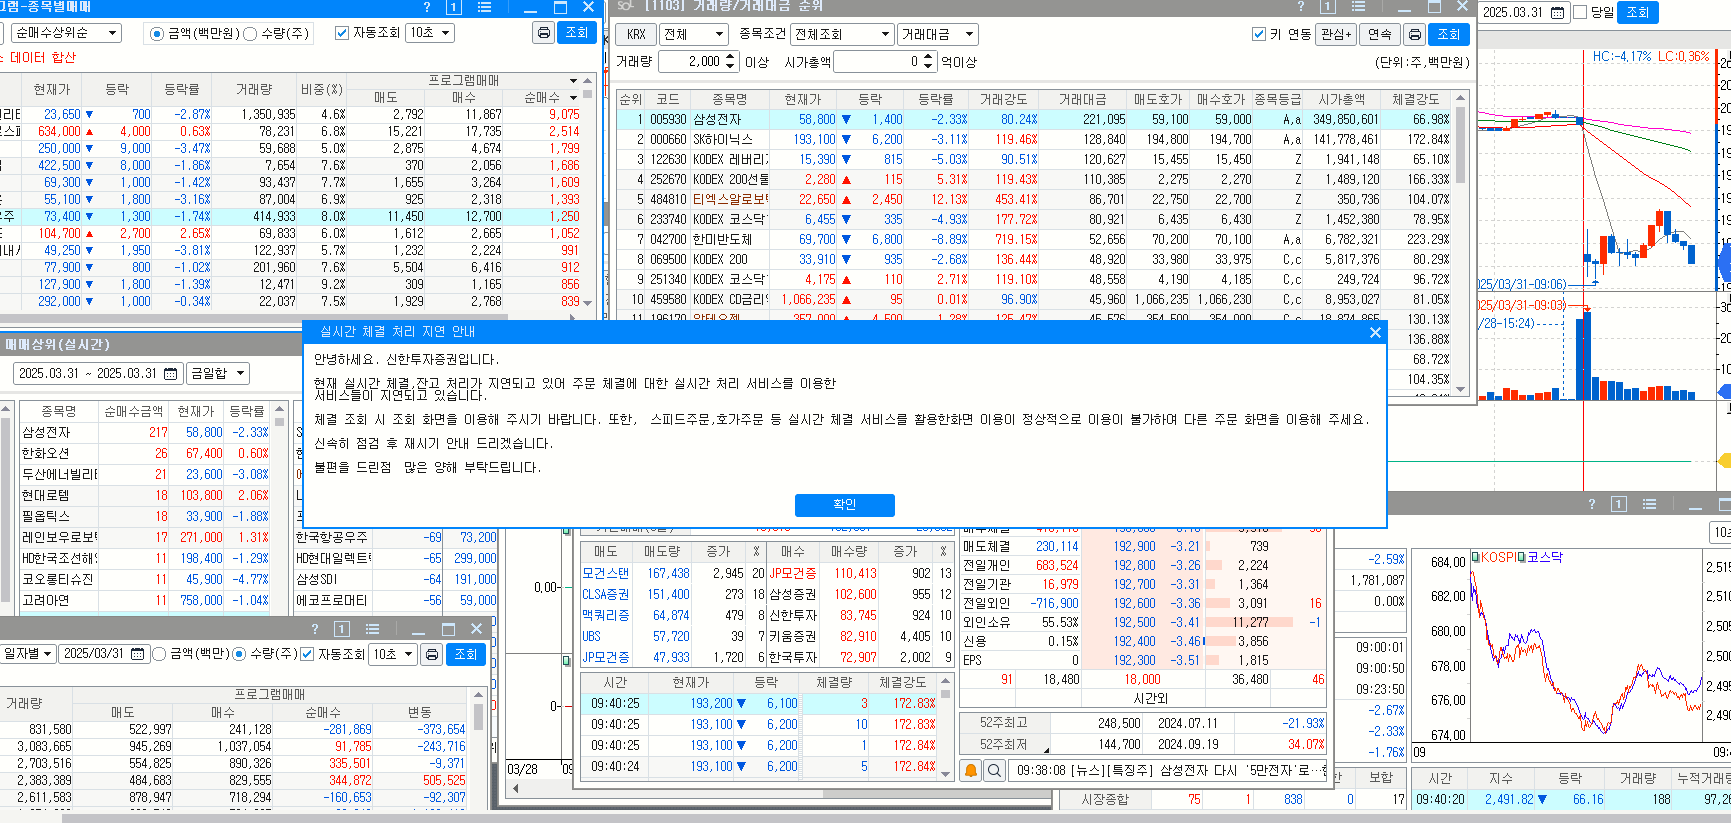
Task: Click the tick list vertical scrollbar
Action: (946, 727)
